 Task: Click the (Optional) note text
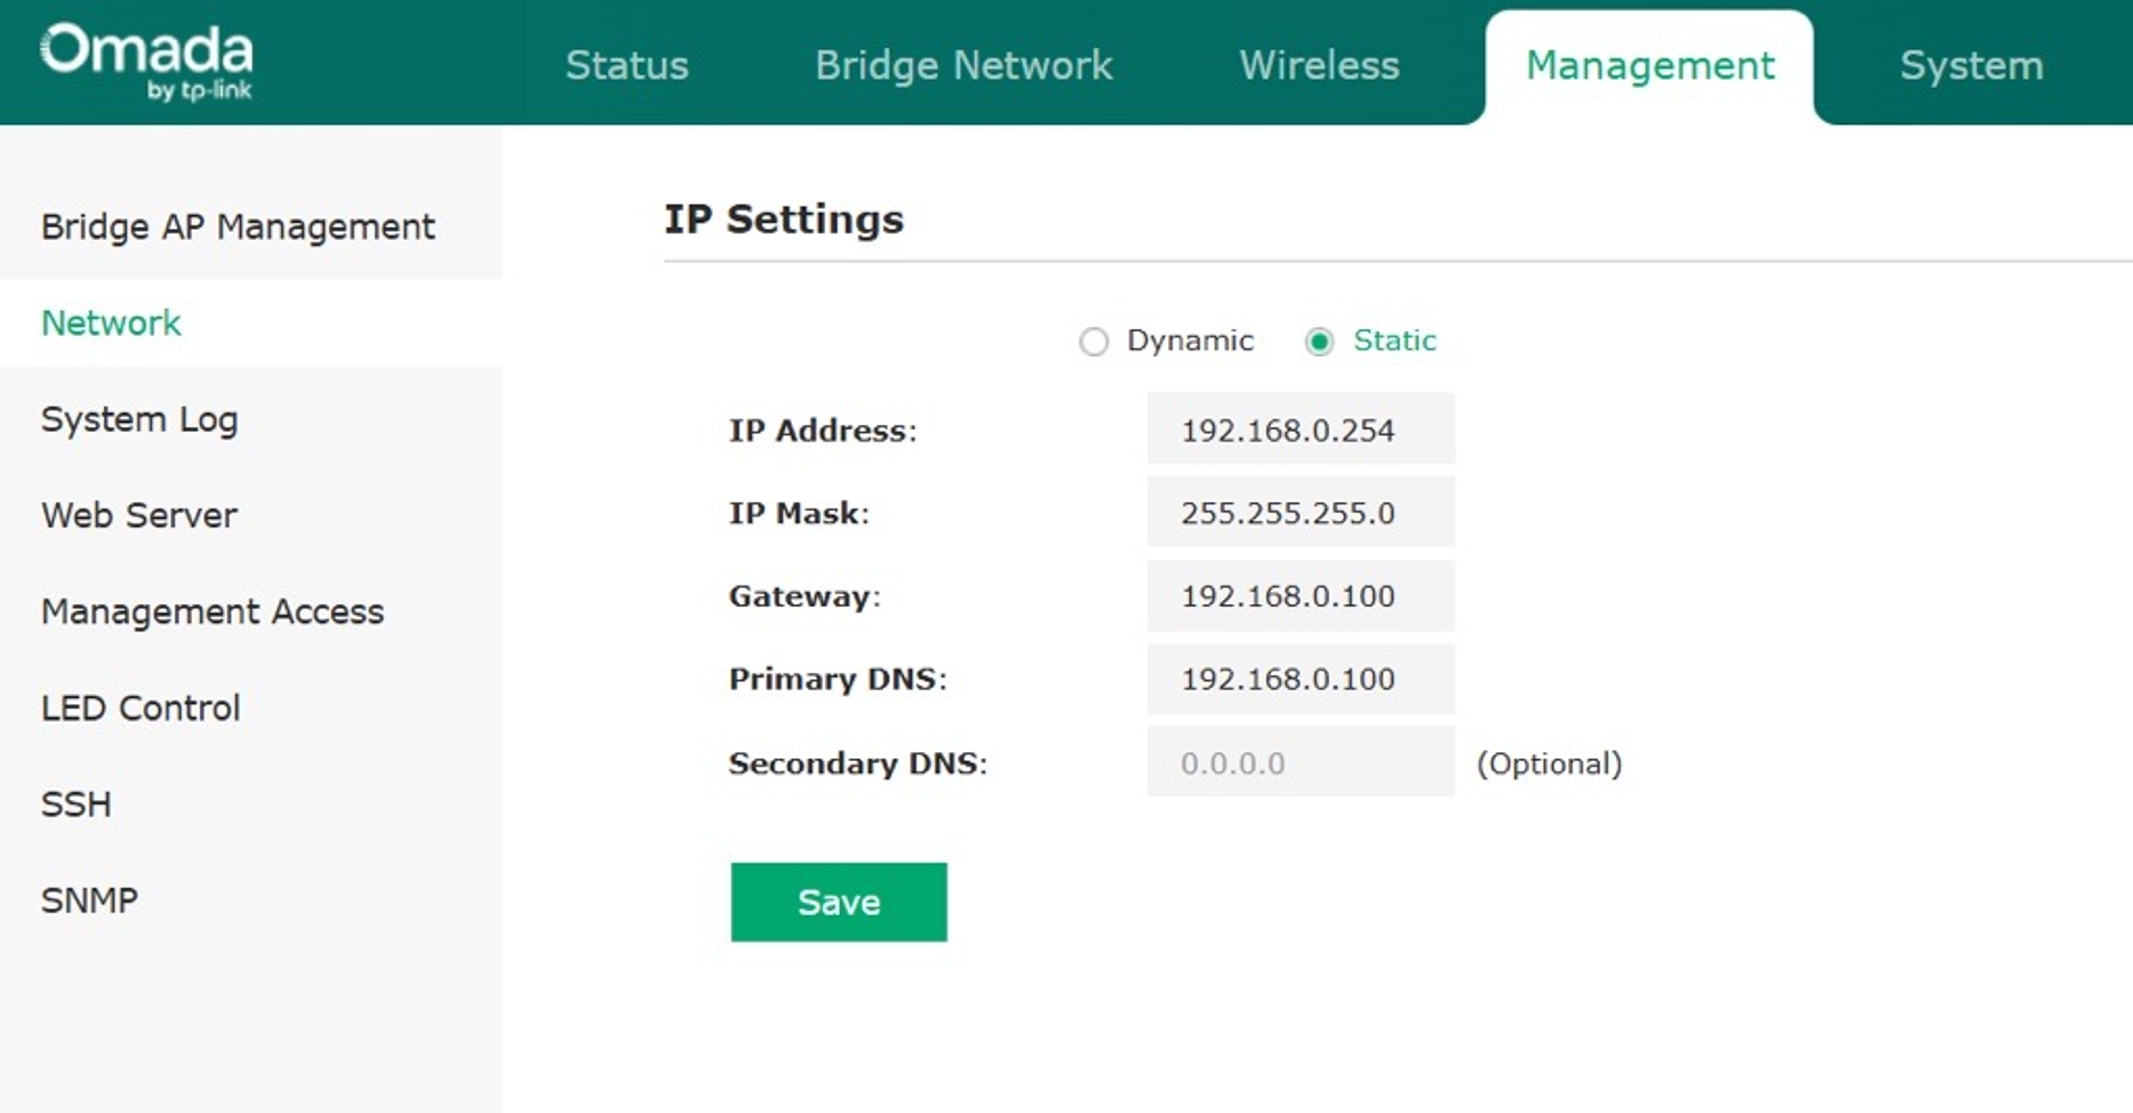point(1549,763)
